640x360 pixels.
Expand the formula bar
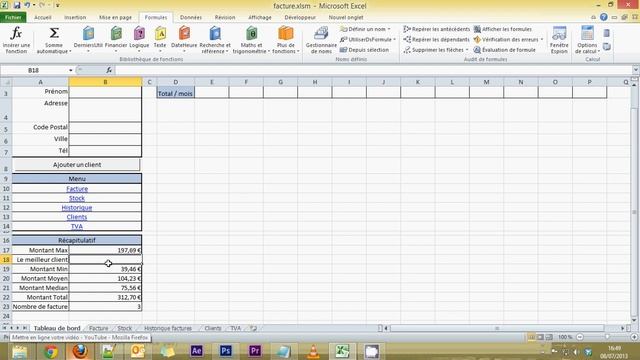[636, 70]
